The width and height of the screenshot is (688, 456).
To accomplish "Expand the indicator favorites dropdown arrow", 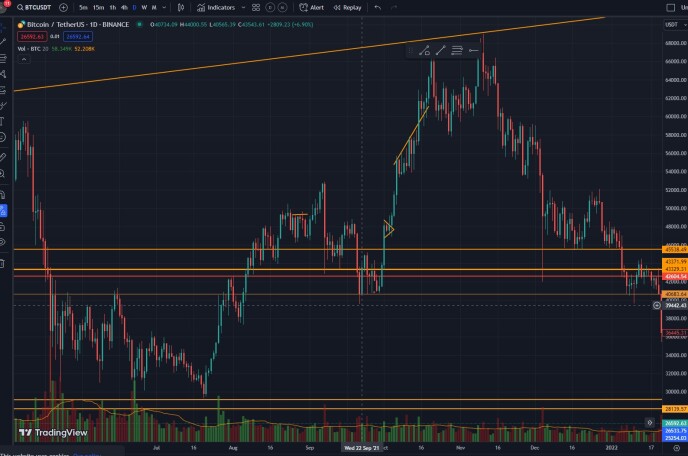I will point(244,7).
